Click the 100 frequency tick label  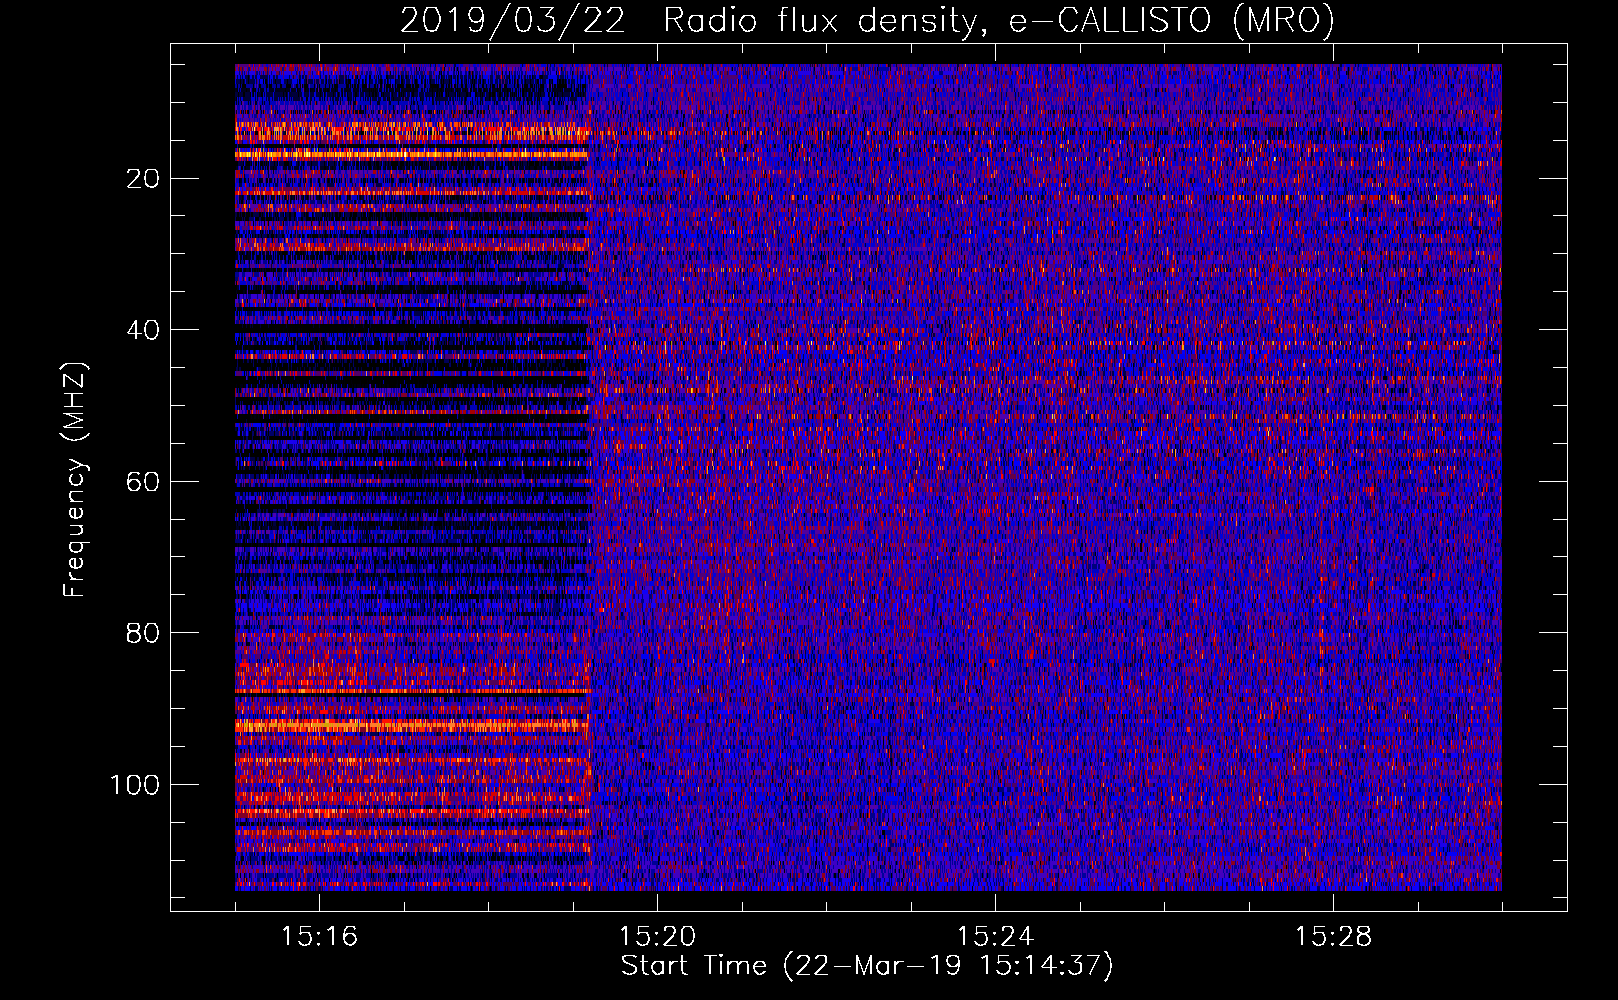135,785
